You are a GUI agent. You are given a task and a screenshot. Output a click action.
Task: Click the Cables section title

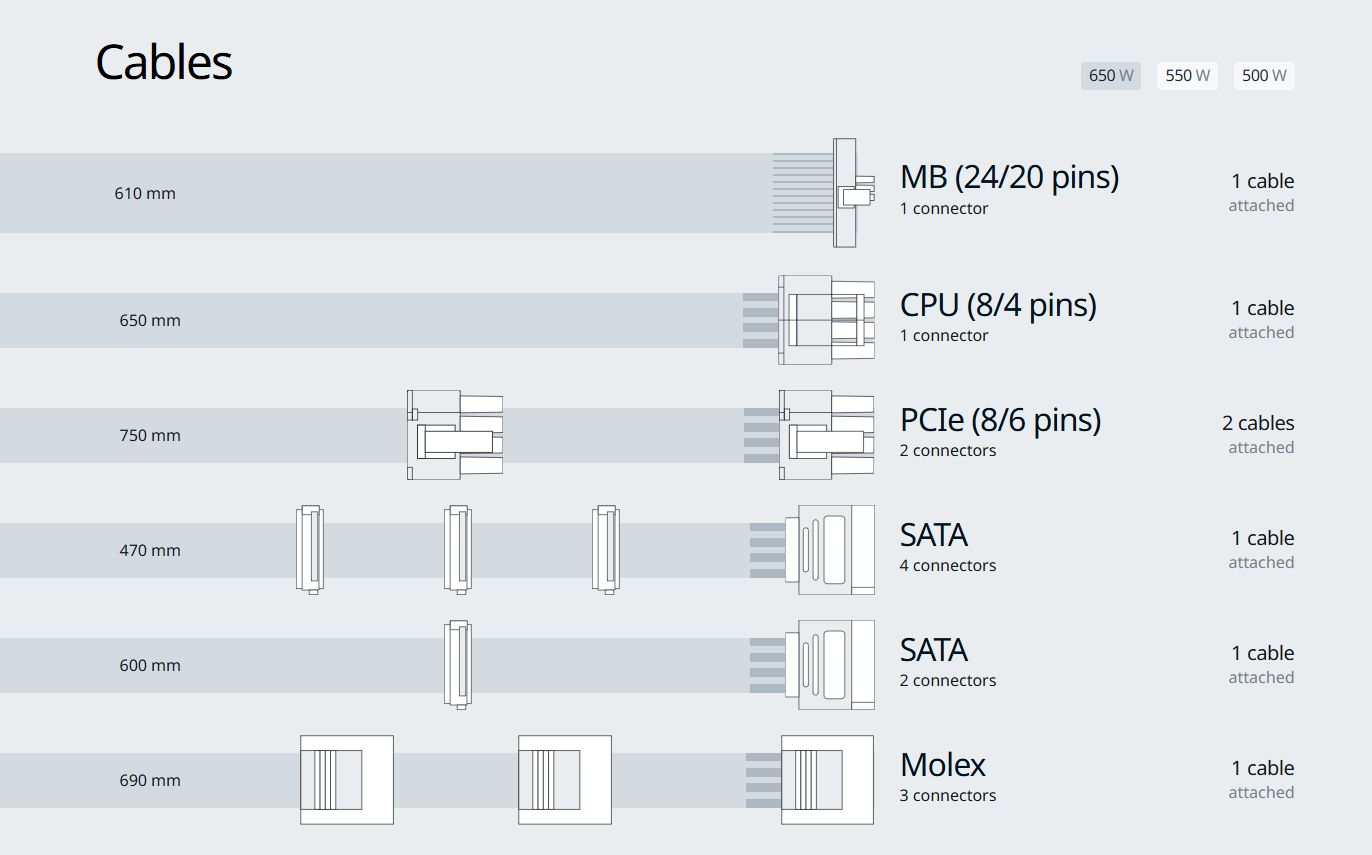pyautogui.click(x=164, y=62)
